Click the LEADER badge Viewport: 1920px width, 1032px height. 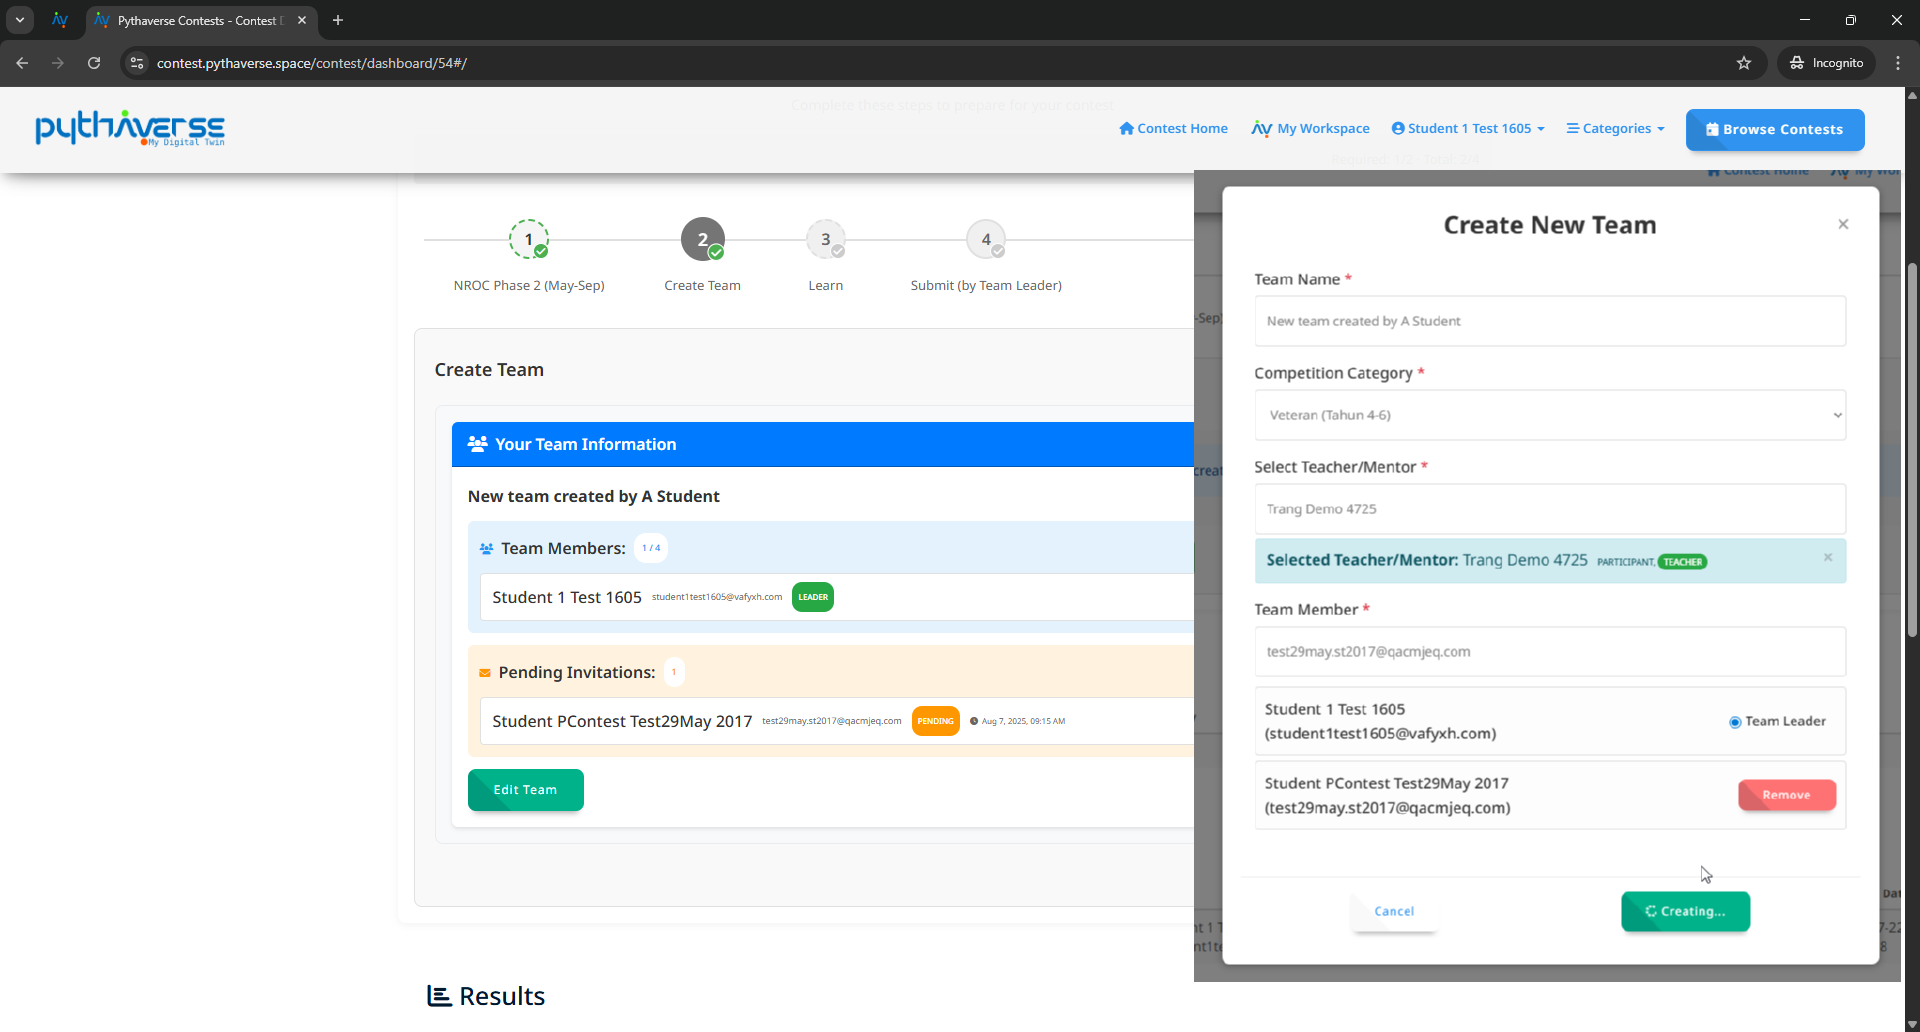(x=813, y=597)
